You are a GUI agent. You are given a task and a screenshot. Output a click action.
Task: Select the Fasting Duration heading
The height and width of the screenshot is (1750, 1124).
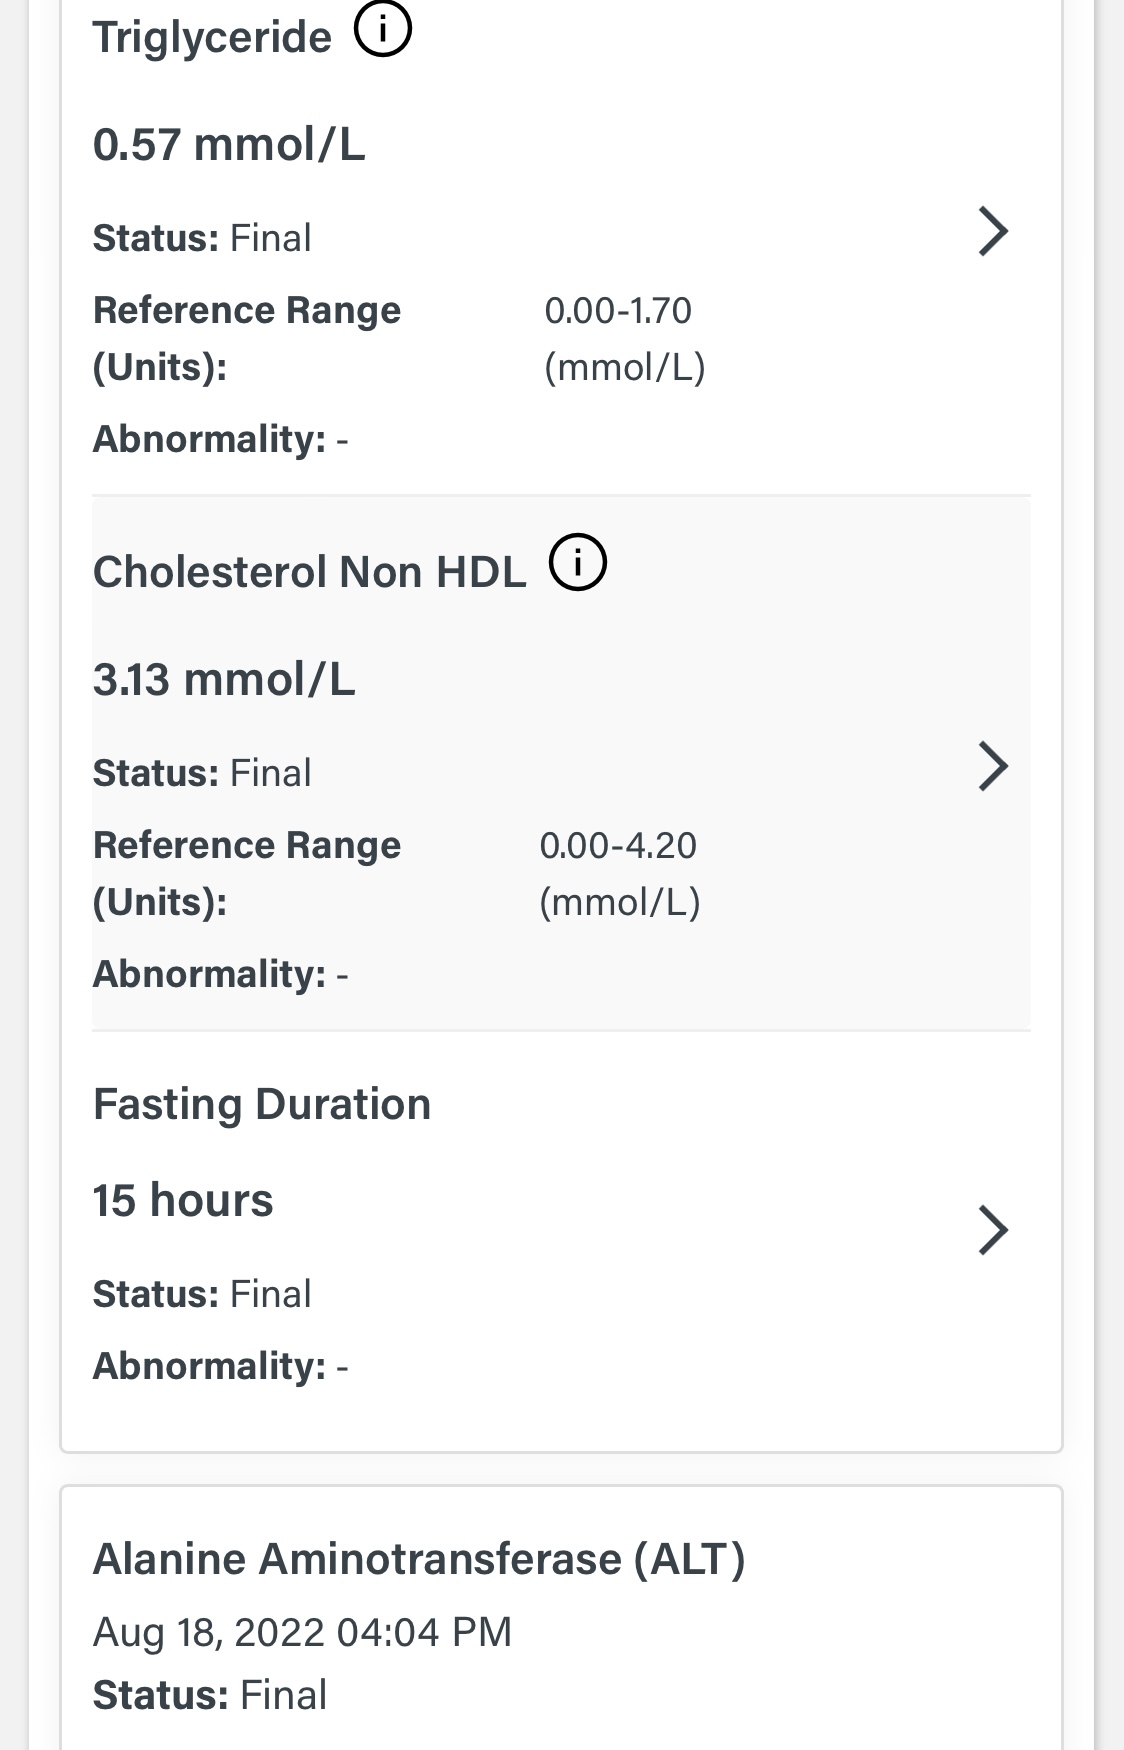coord(262,1105)
